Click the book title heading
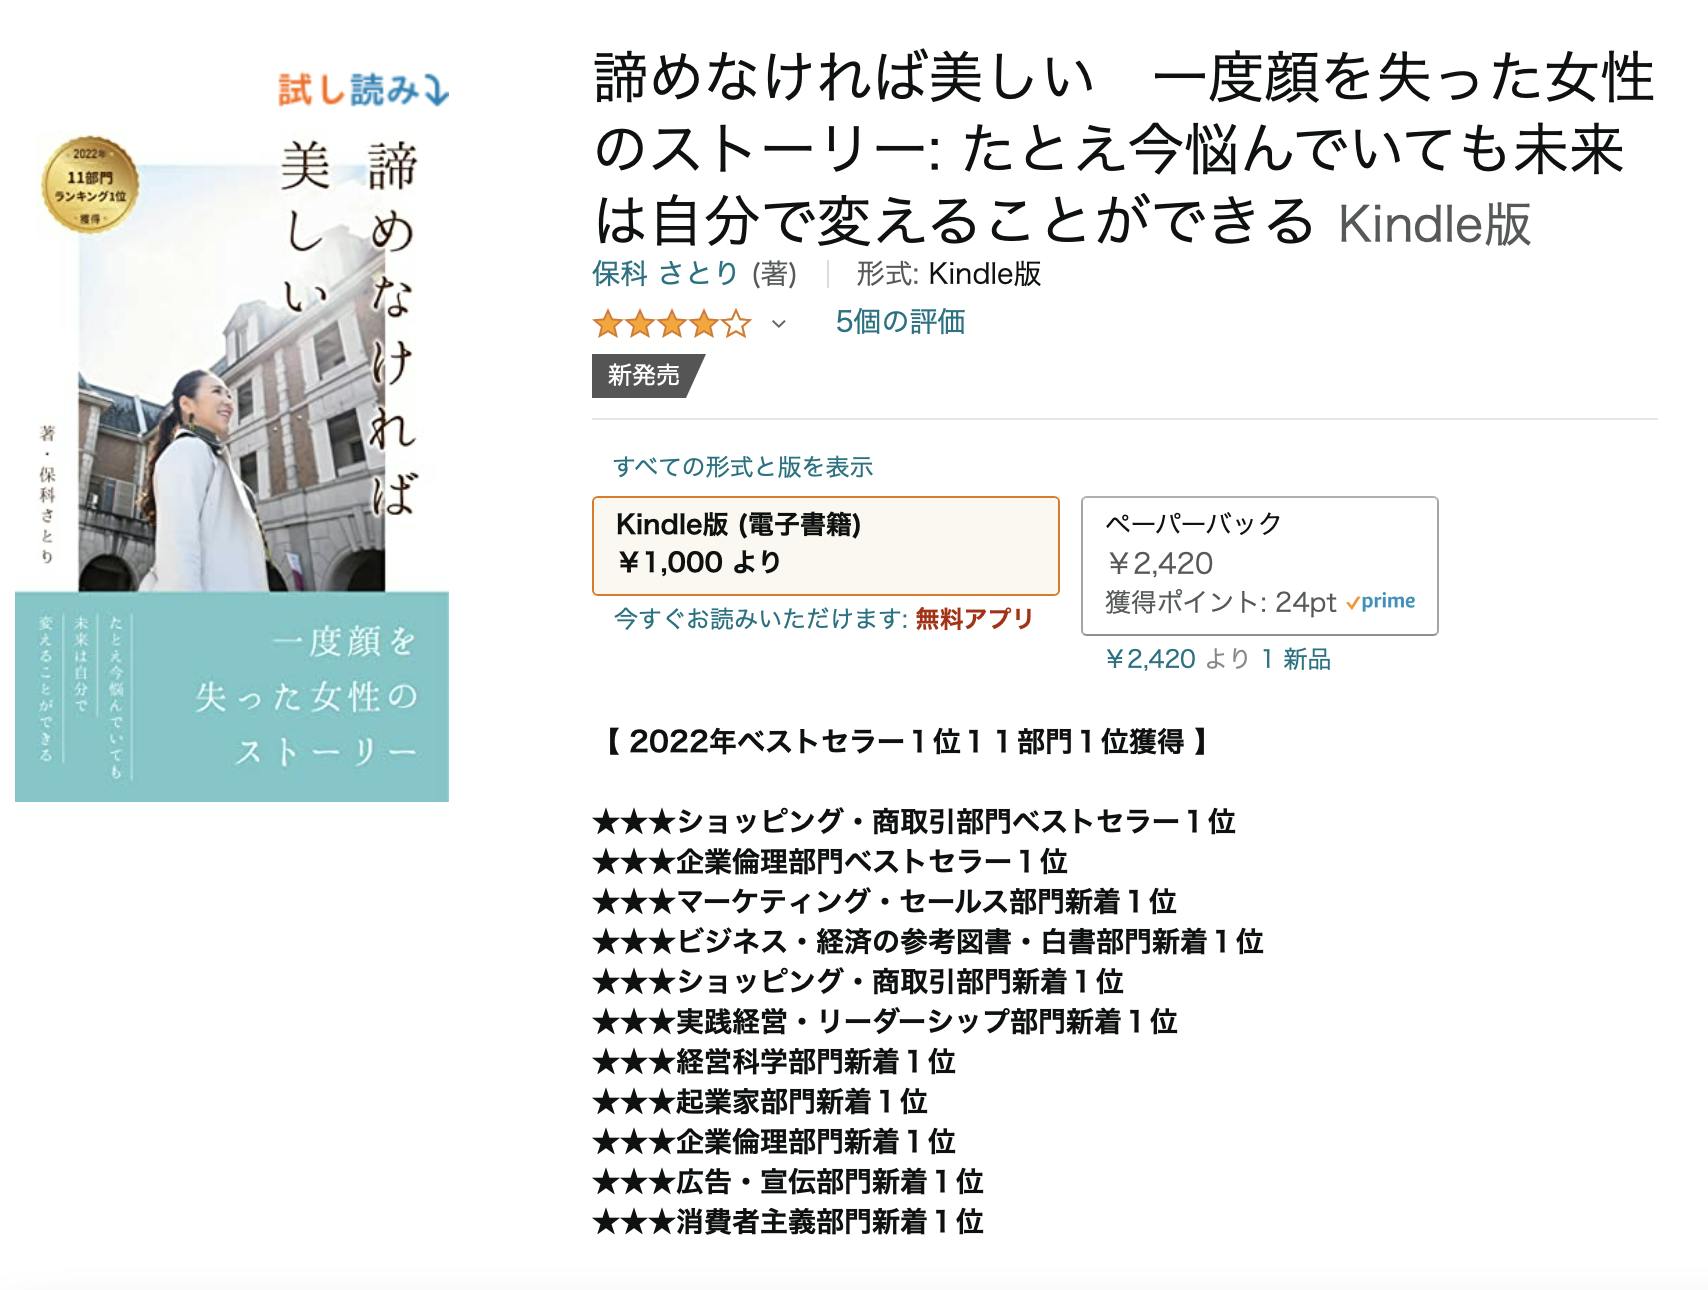The width and height of the screenshot is (1708, 1290). 1124,150
